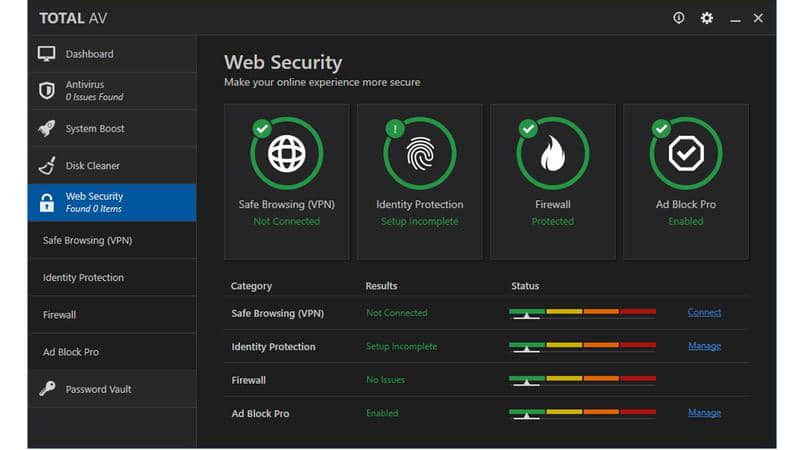Click the Web Security page heading
Image resolution: width=800 pixels, height=450 pixels.
(x=283, y=62)
